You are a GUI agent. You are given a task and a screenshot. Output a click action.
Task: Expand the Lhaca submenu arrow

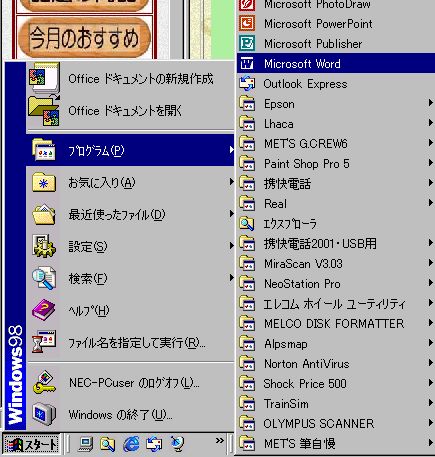[x=431, y=123]
